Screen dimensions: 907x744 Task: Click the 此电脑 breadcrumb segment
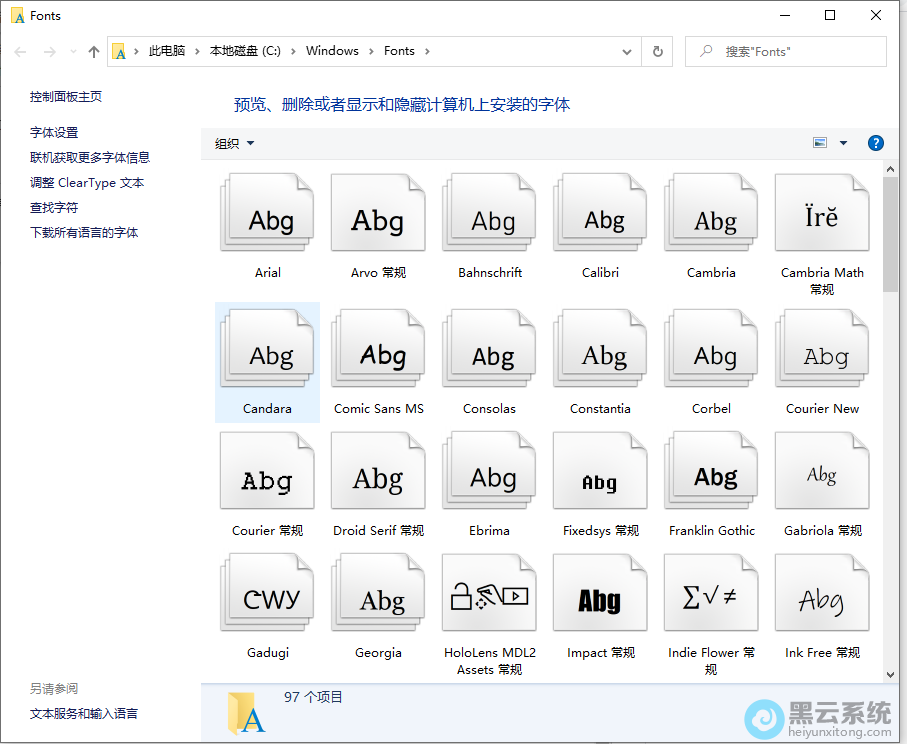point(167,51)
